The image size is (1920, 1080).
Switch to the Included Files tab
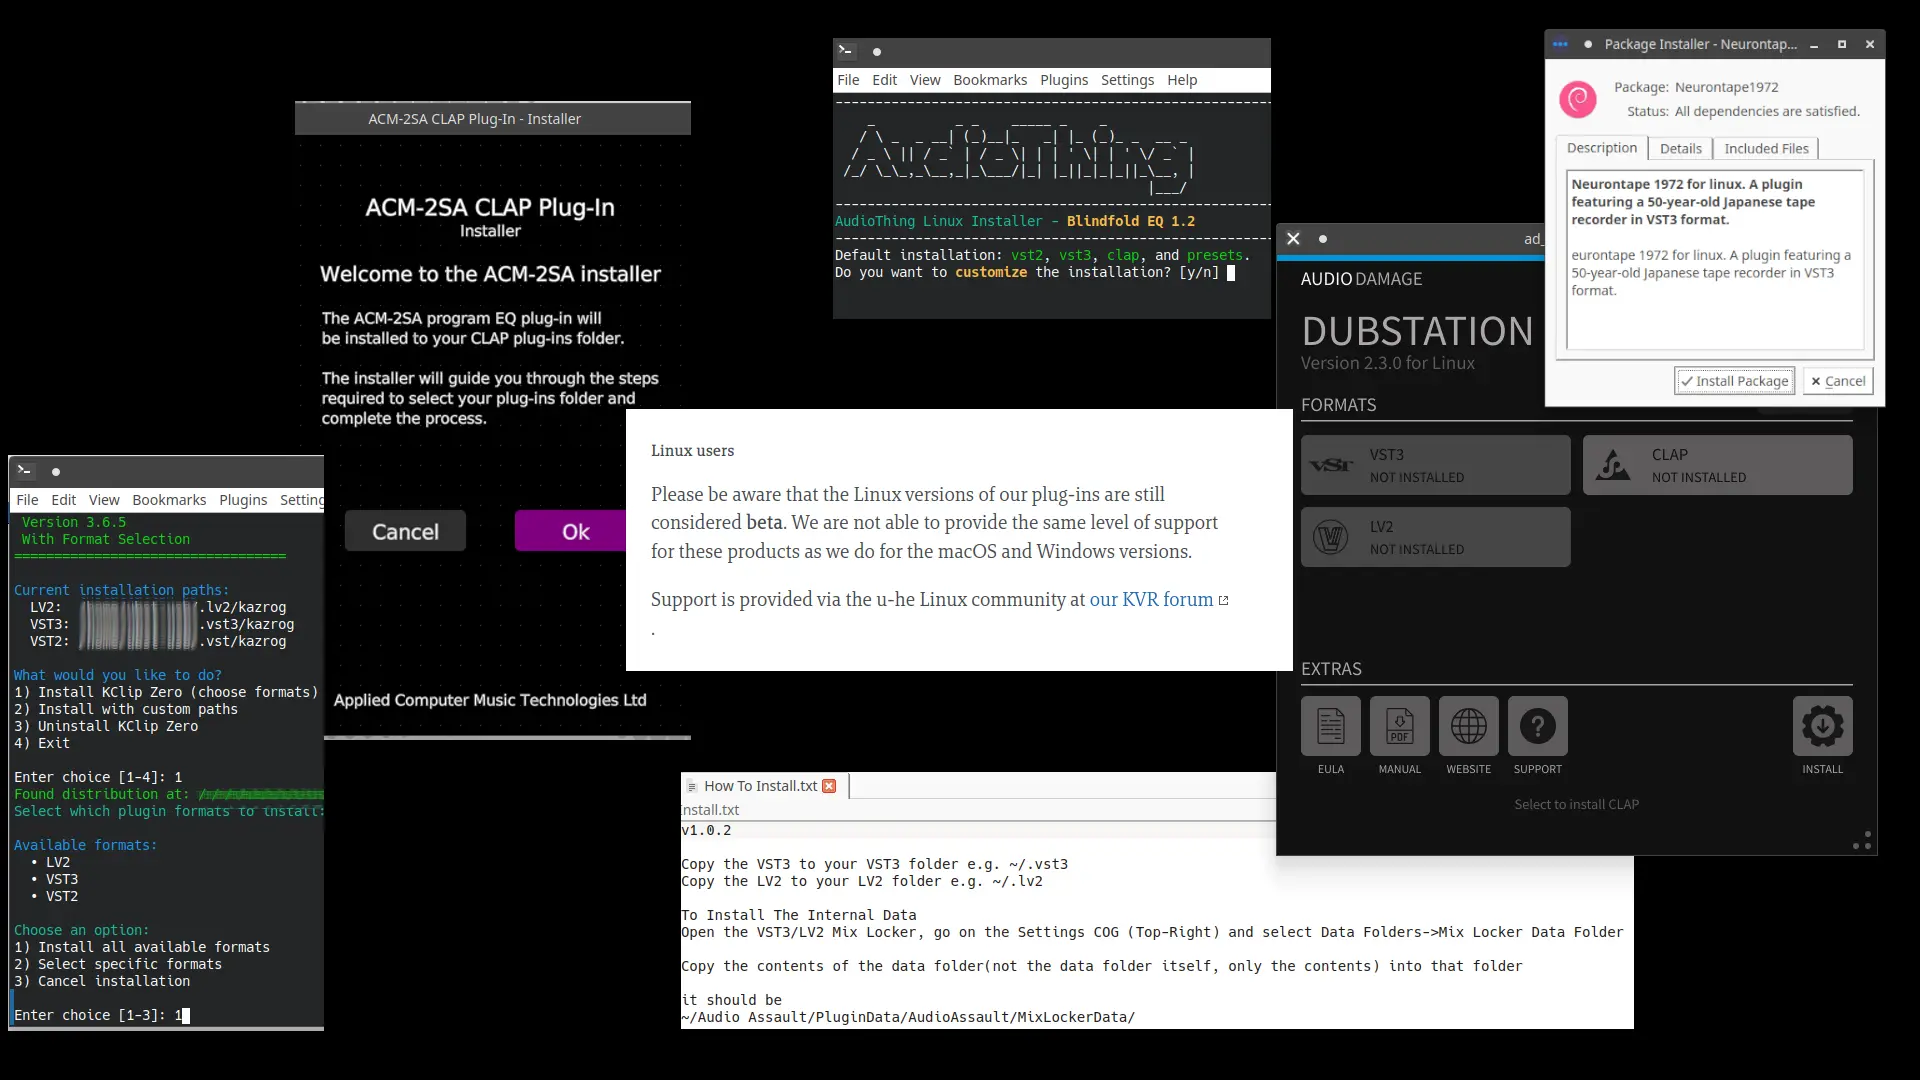tap(1766, 148)
